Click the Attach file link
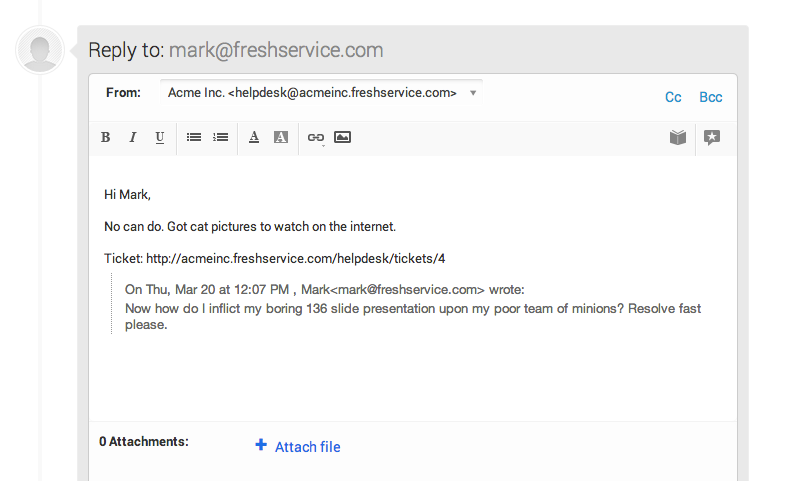Screen dimensions: 795x481 [307, 447]
